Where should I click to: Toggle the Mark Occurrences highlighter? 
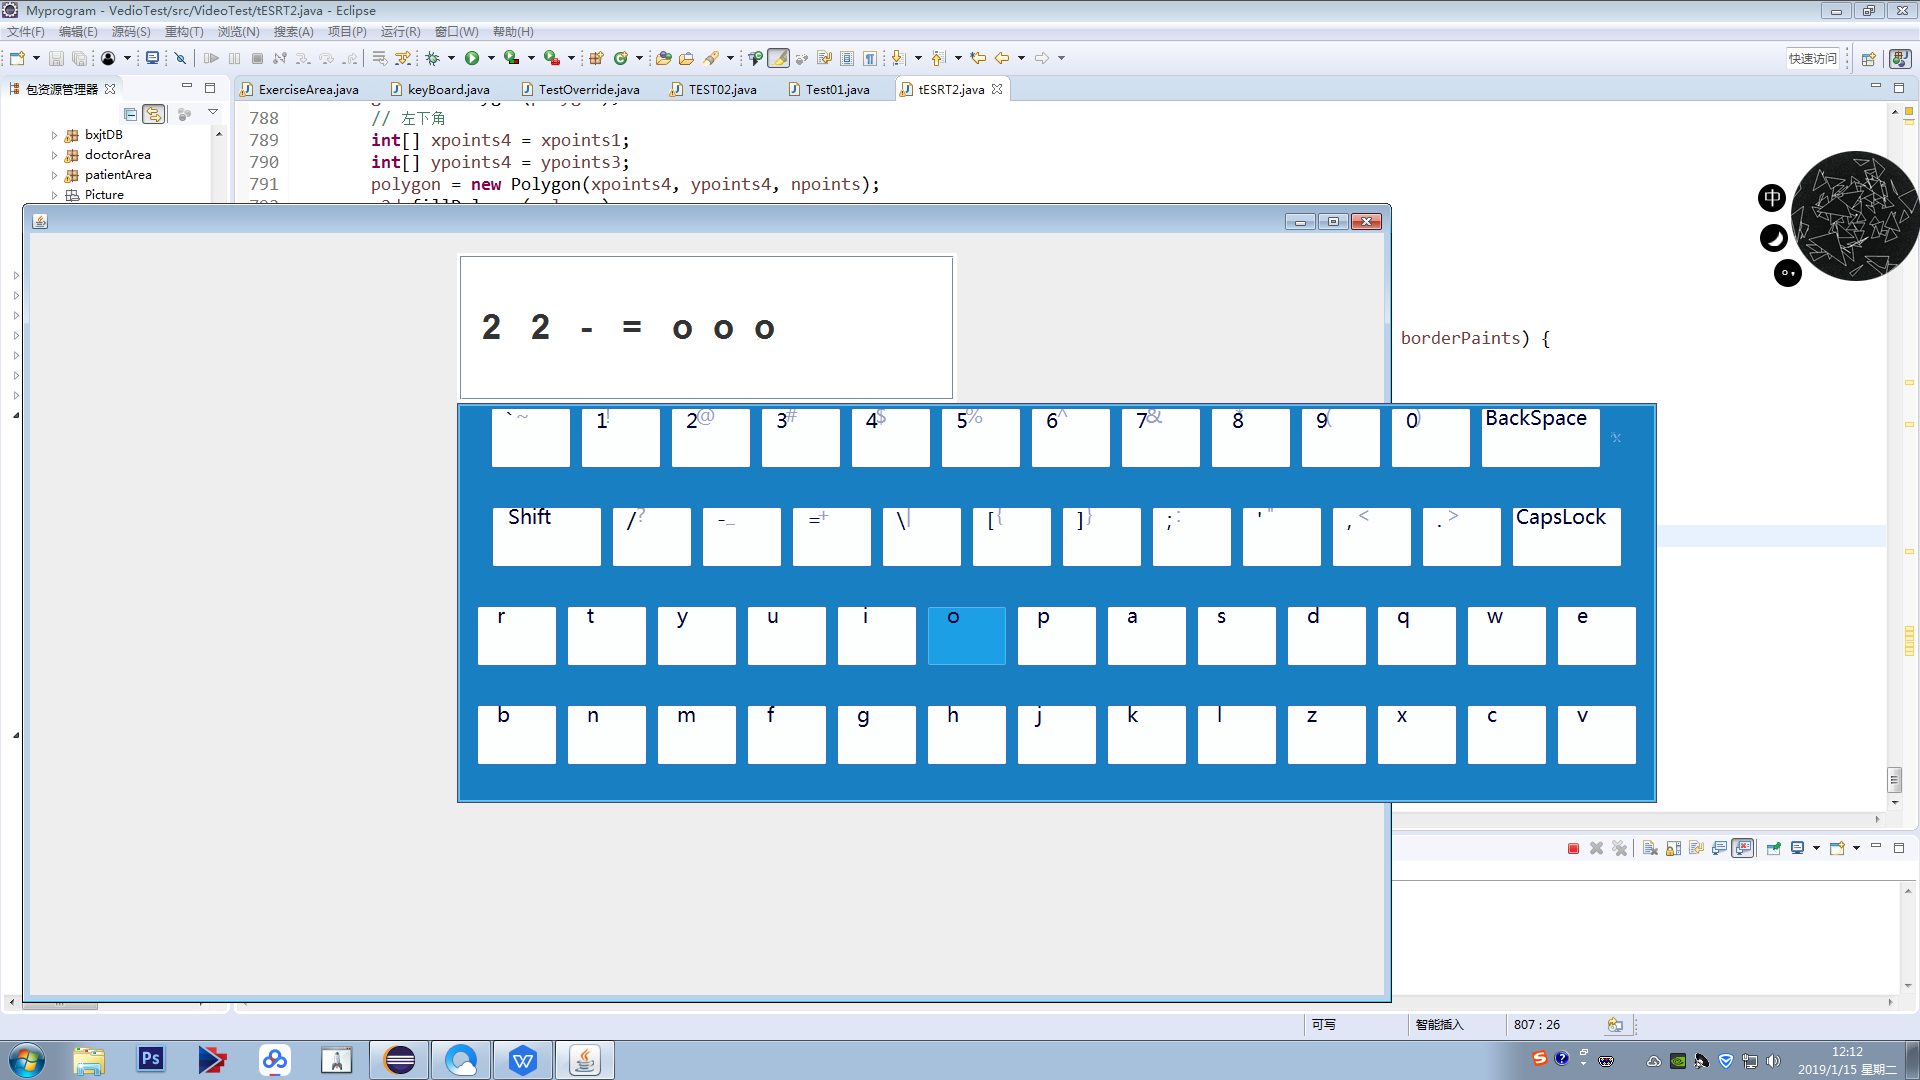pyautogui.click(x=778, y=58)
